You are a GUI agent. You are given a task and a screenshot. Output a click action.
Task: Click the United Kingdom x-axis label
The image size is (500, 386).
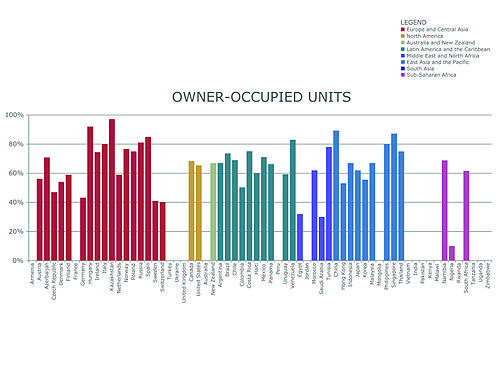pos(184,283)
